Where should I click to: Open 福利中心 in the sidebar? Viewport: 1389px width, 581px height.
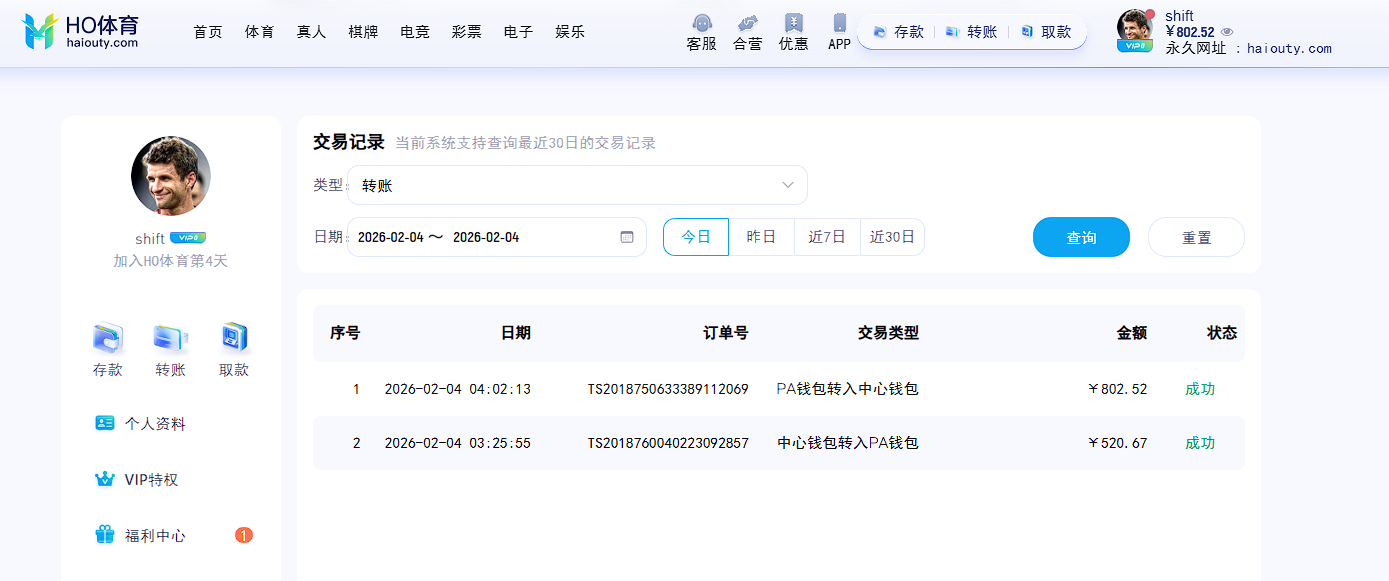point(155,535)
